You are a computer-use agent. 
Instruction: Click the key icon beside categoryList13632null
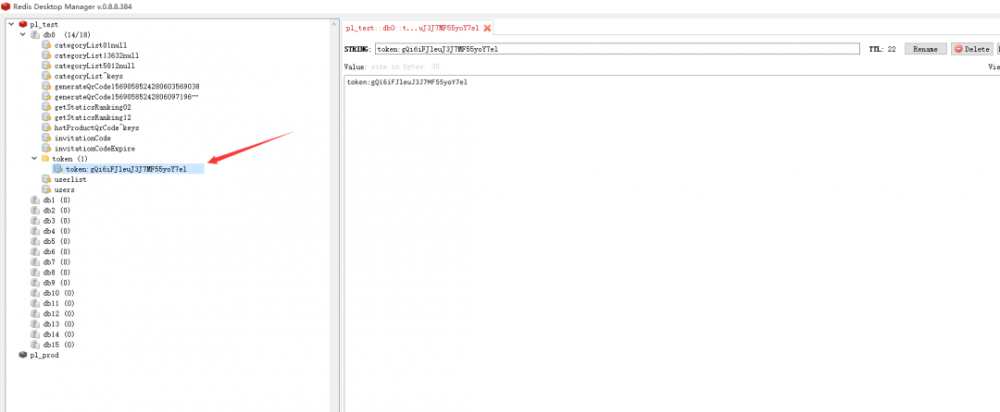(46, 55)
